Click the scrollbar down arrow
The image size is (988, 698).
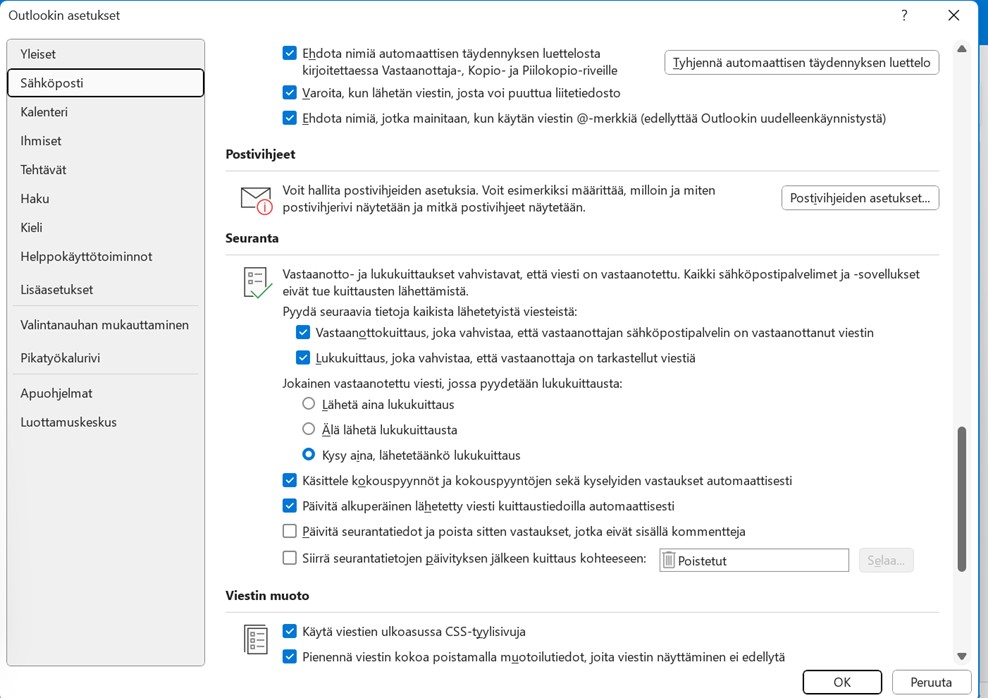962,656
